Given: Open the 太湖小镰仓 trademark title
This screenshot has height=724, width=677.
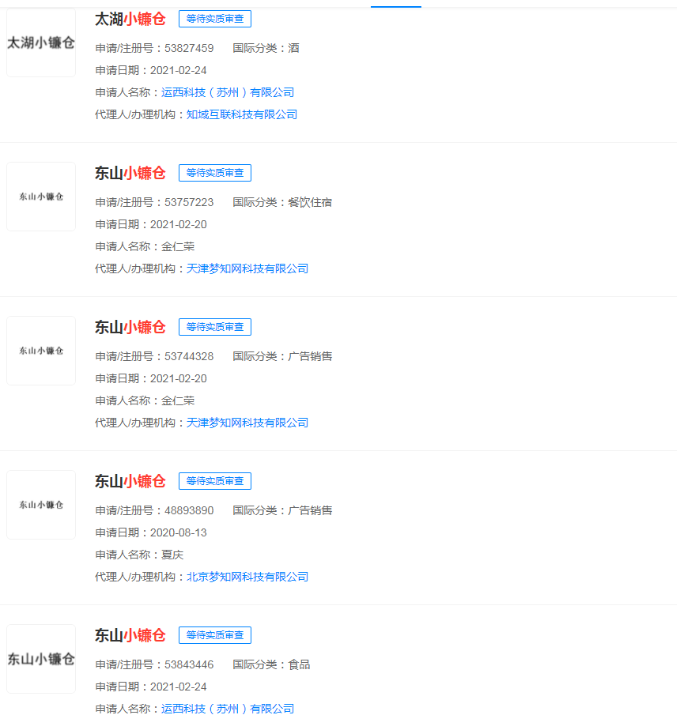Looking at the screenshot, I should (x=130, y=19).
